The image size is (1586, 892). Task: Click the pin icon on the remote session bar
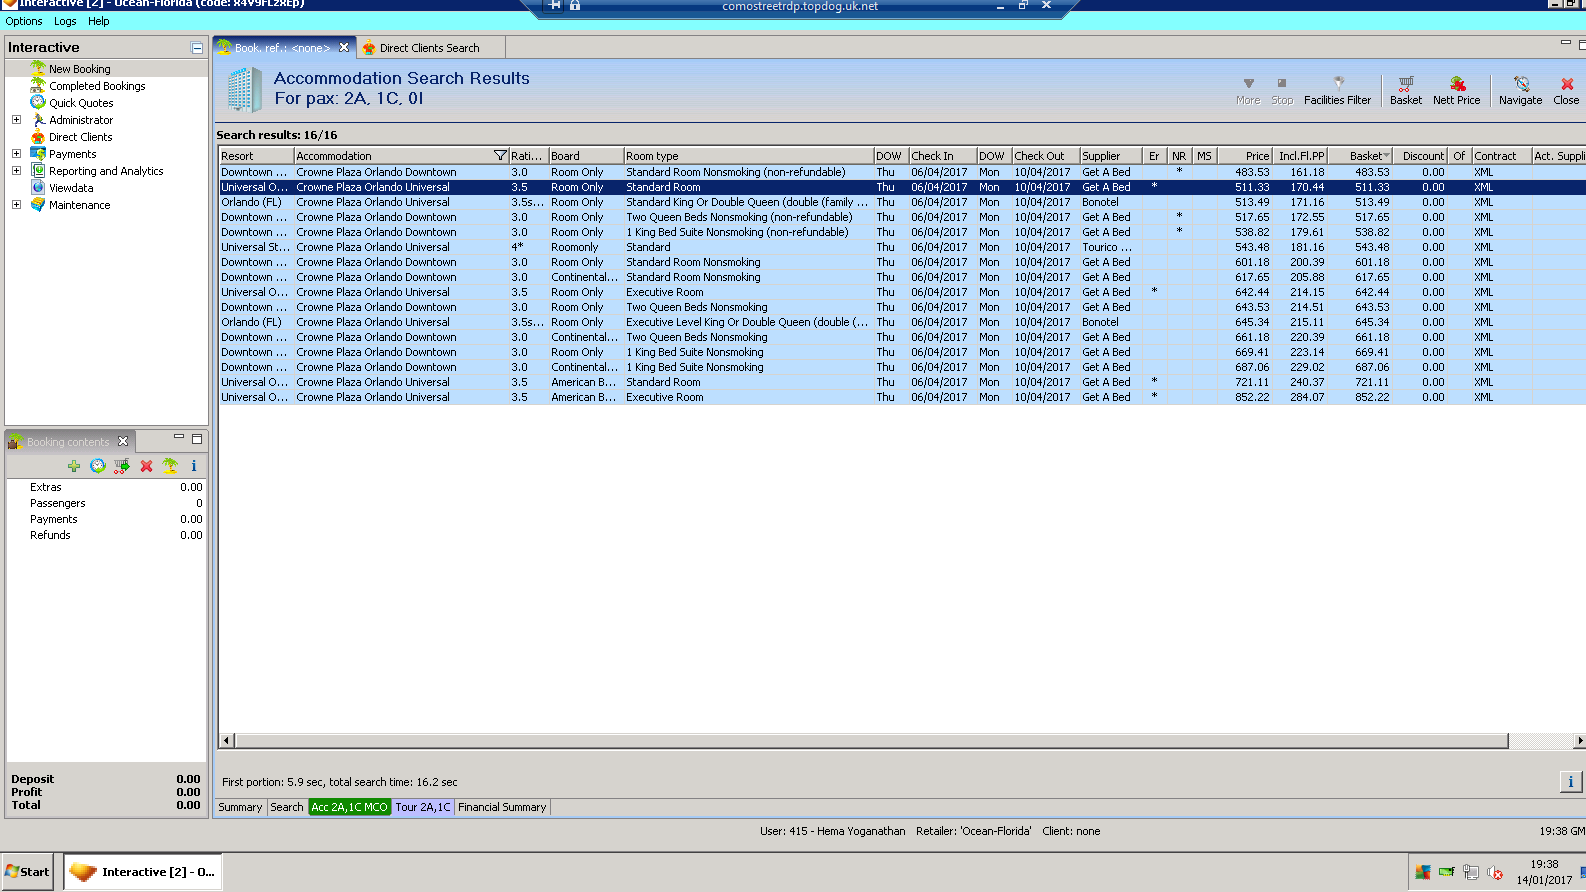(x=555, y=6)
